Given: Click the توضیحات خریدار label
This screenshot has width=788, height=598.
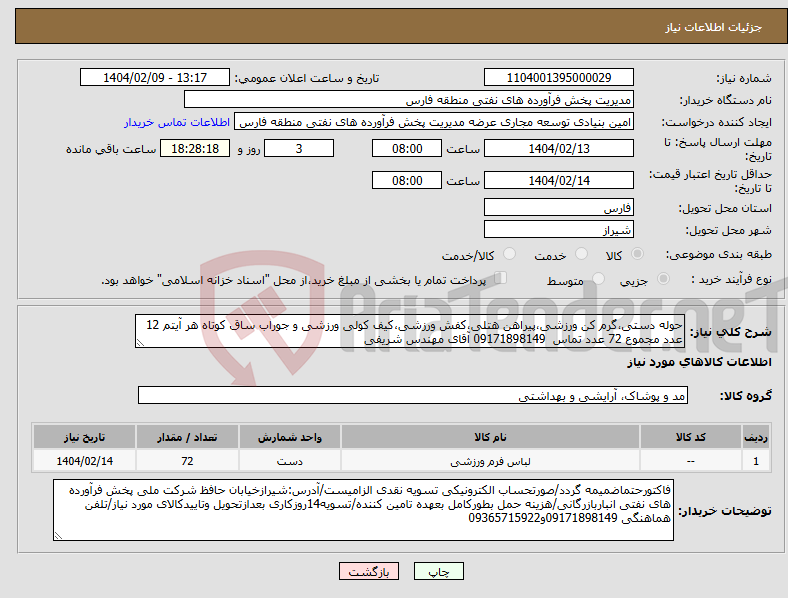Looking at the screenshot, I should (725, 511).
